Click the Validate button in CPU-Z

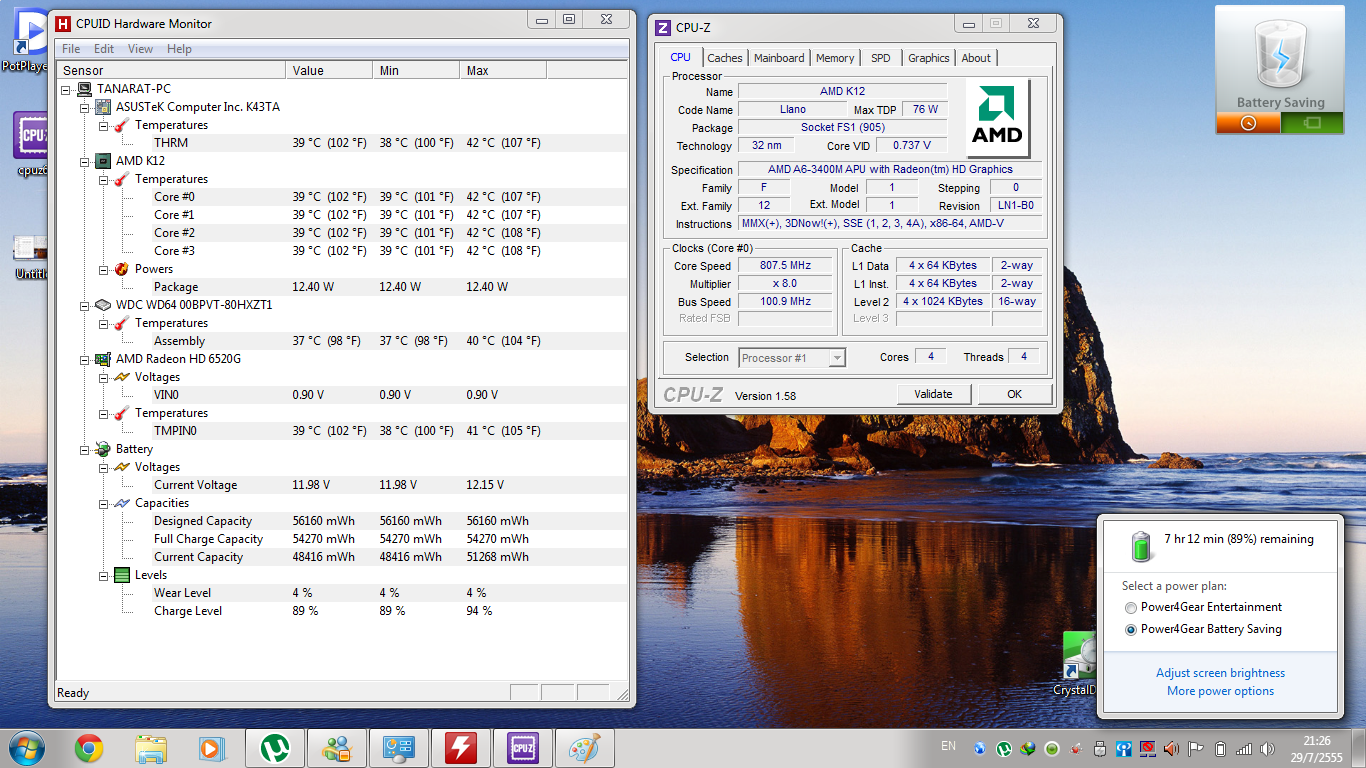pos(933,394)
